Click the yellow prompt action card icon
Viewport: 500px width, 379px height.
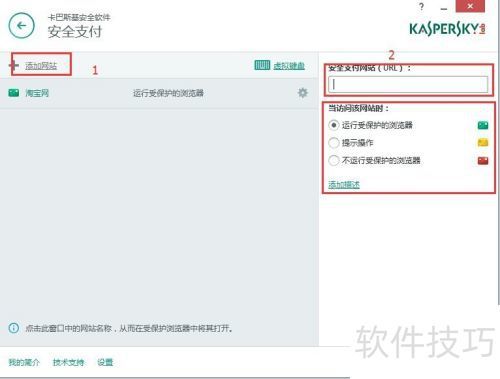(x=483, y=143)
